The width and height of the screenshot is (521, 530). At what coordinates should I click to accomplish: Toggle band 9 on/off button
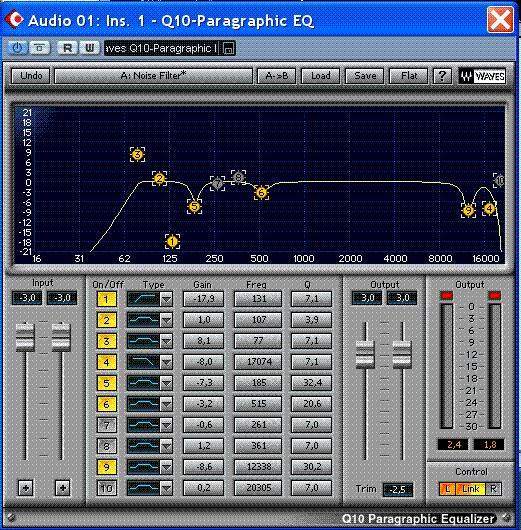pyautogui.click(x=106, y=467)
